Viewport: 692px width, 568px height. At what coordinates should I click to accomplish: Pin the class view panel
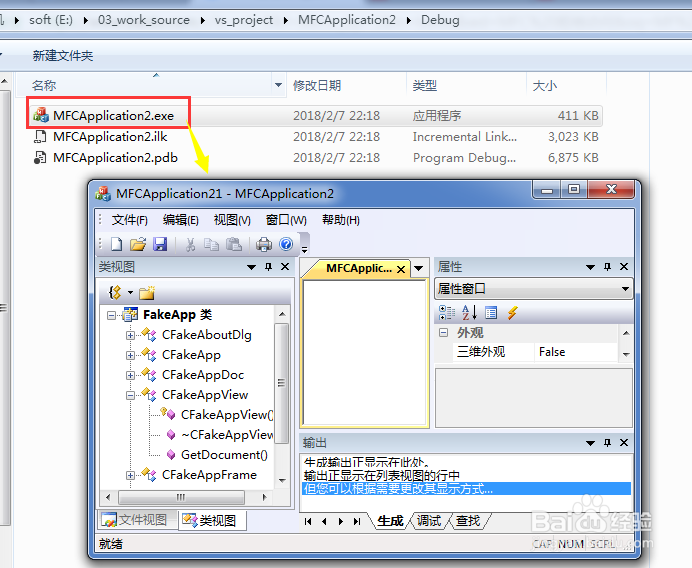[x=268, y=267]
